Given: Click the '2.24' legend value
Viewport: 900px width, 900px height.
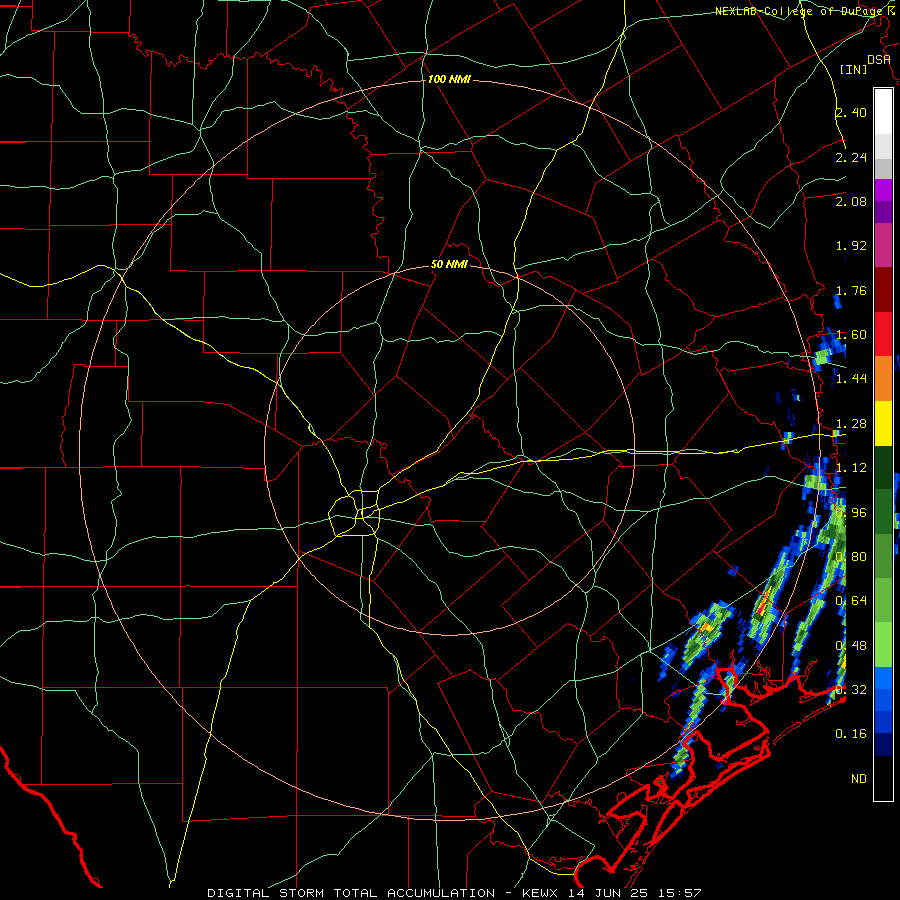Looking at the screenshot, I should click(x=851, y=157).
